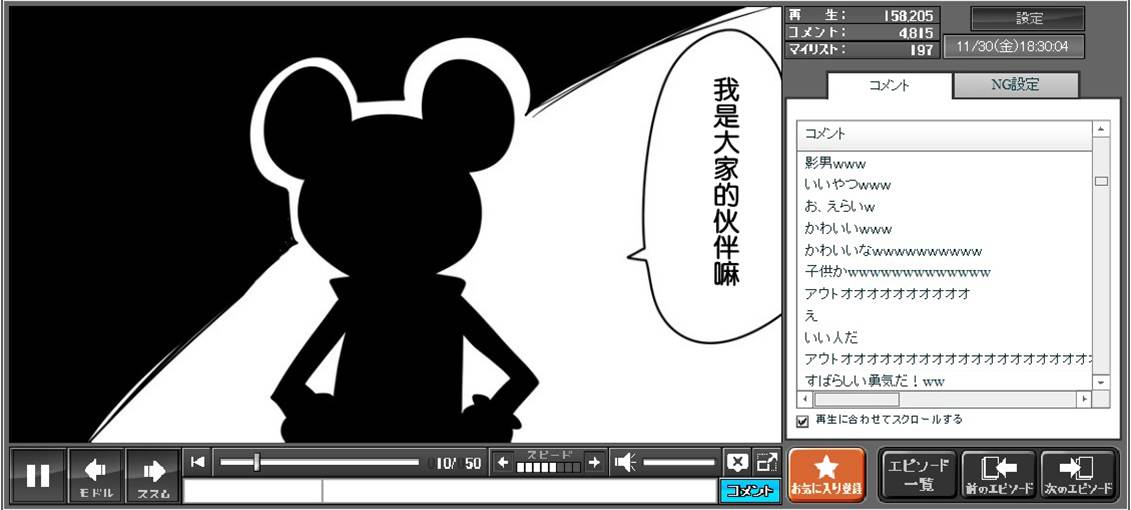Pause the manga playback
The image size is (1131, 510).
(38, 476)
